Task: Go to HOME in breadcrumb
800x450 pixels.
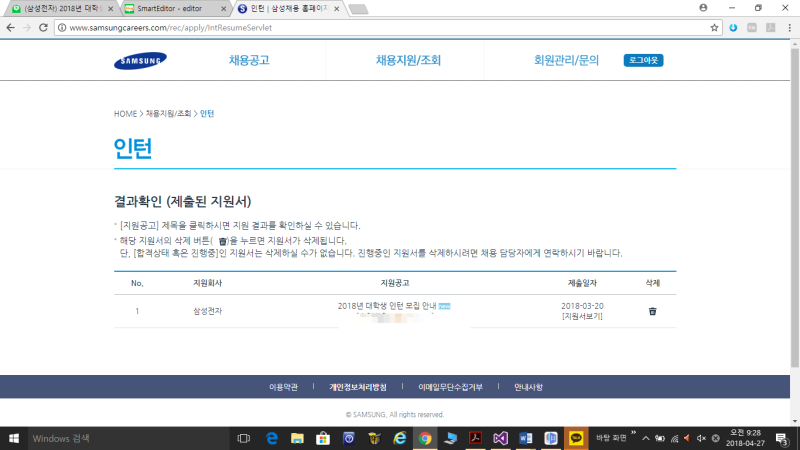Action: 126,114
